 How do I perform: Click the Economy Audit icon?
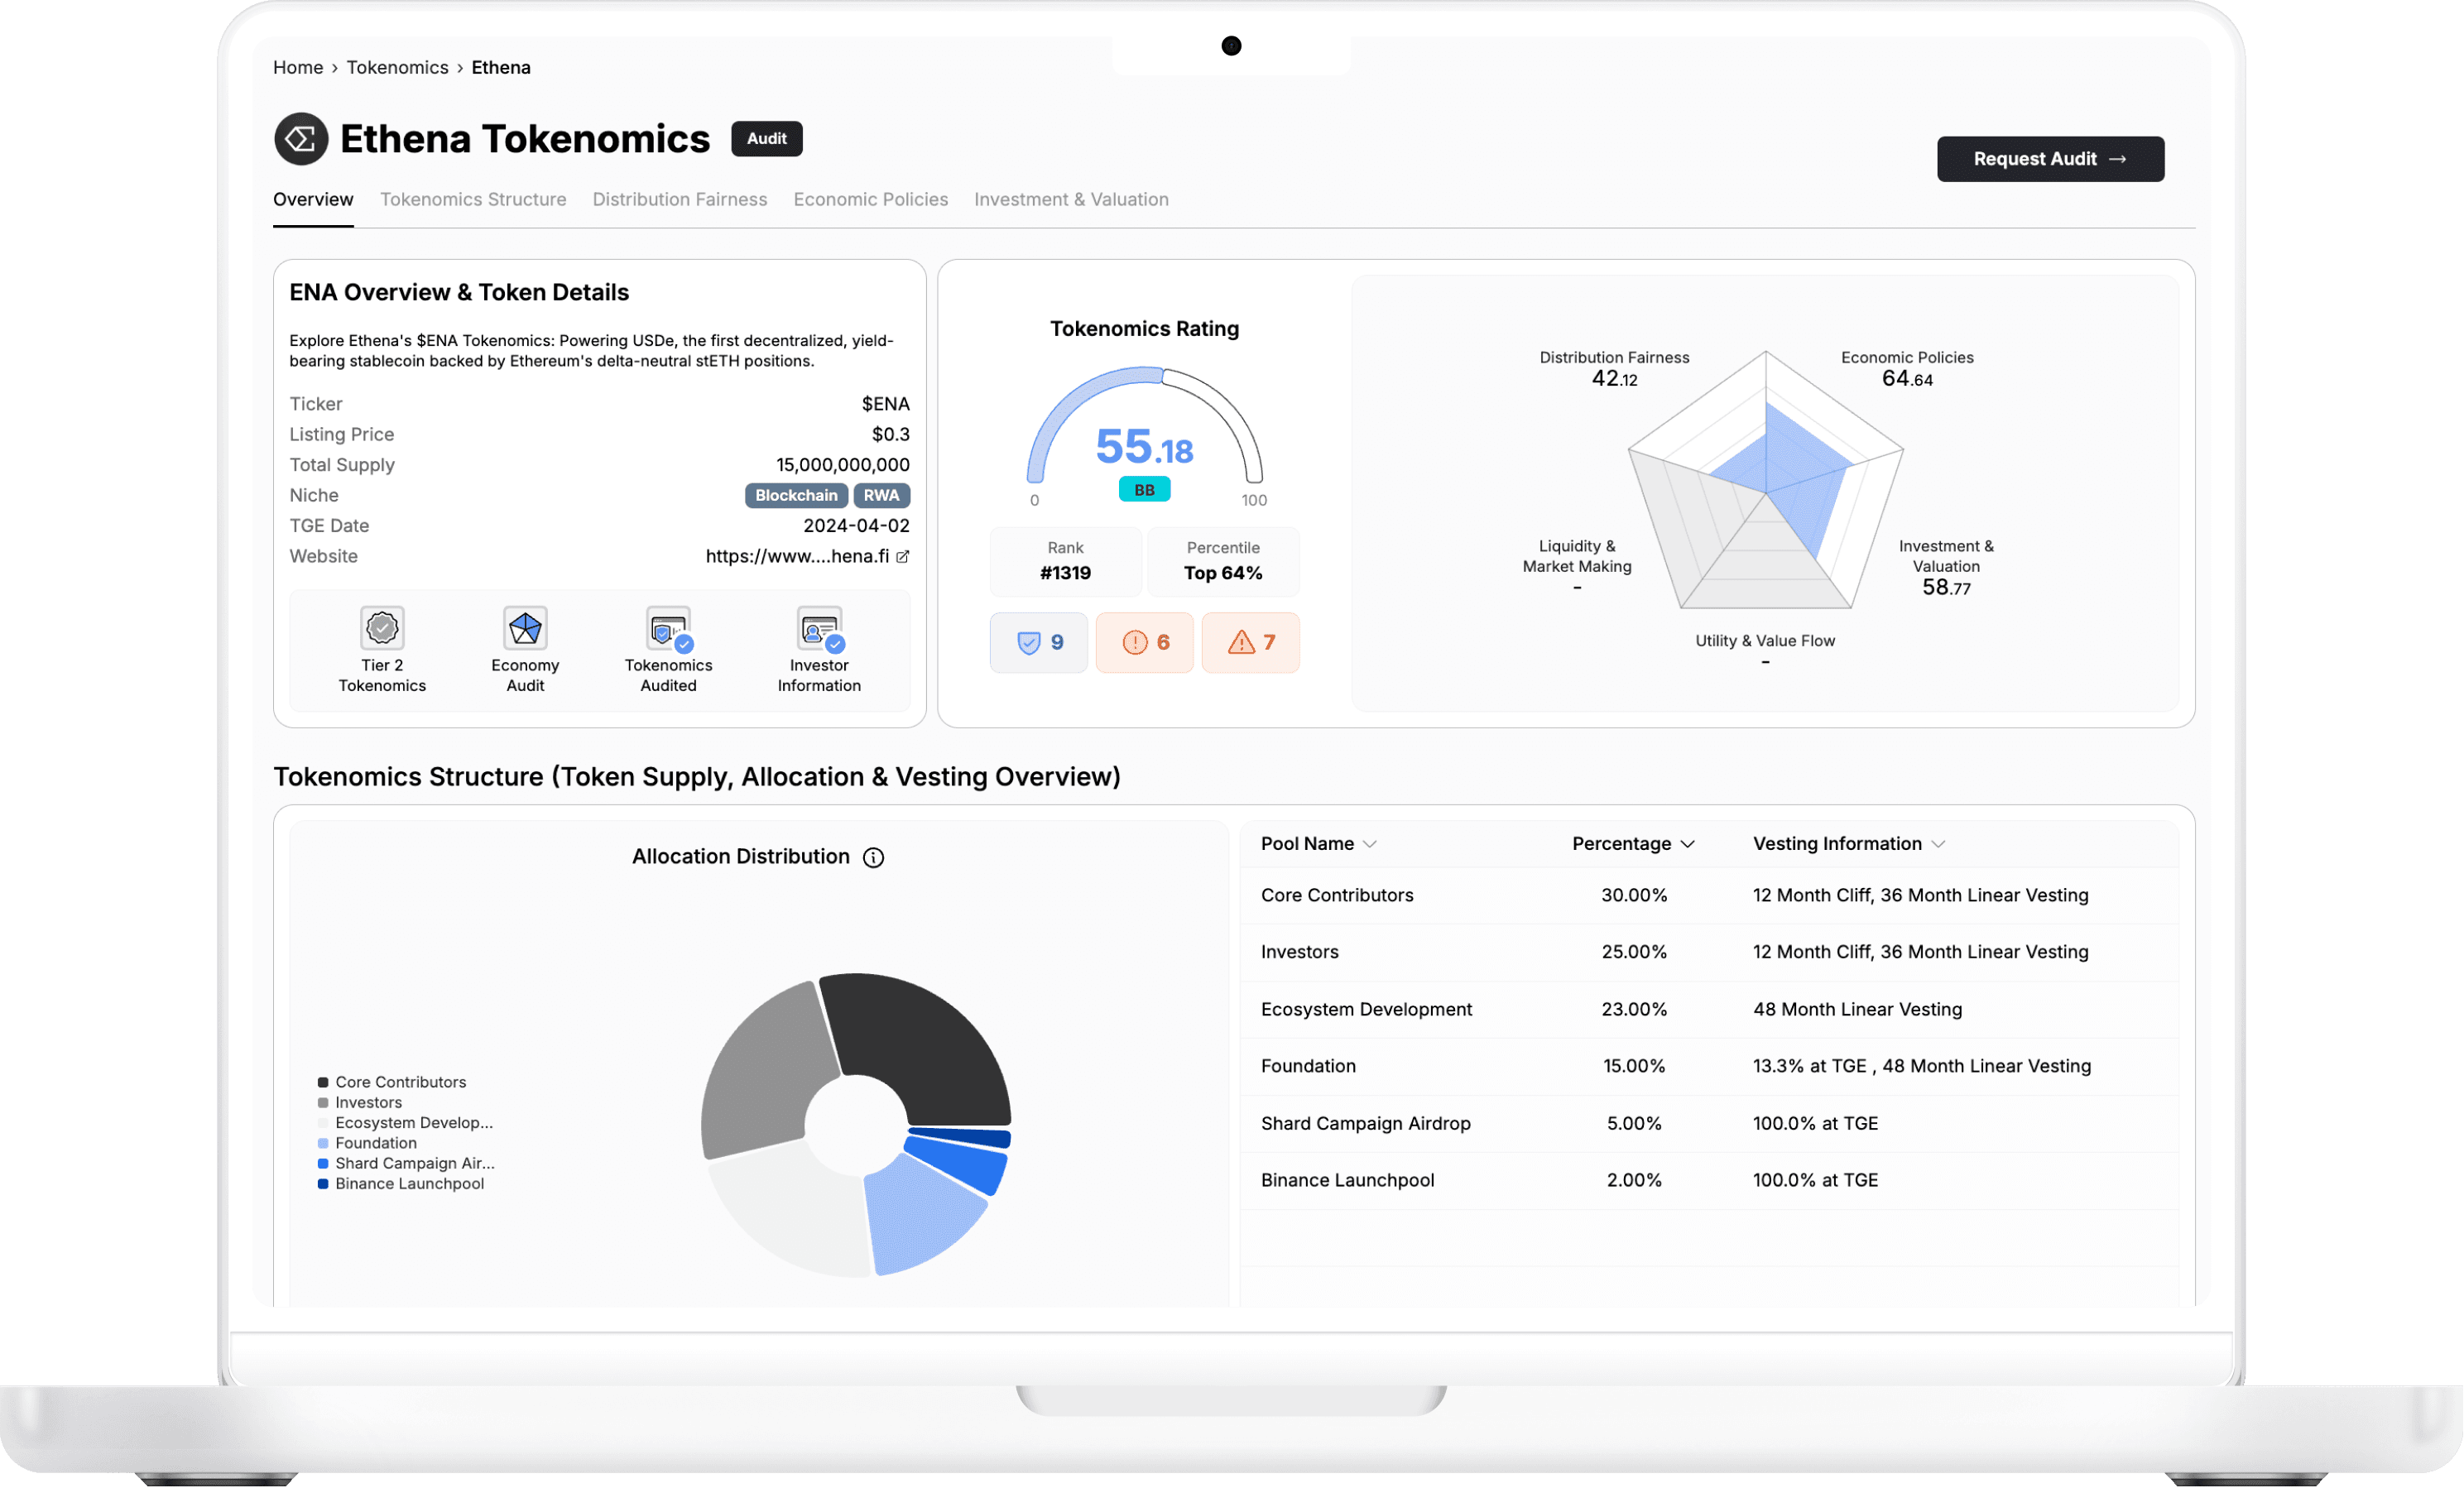click(525, 629)
